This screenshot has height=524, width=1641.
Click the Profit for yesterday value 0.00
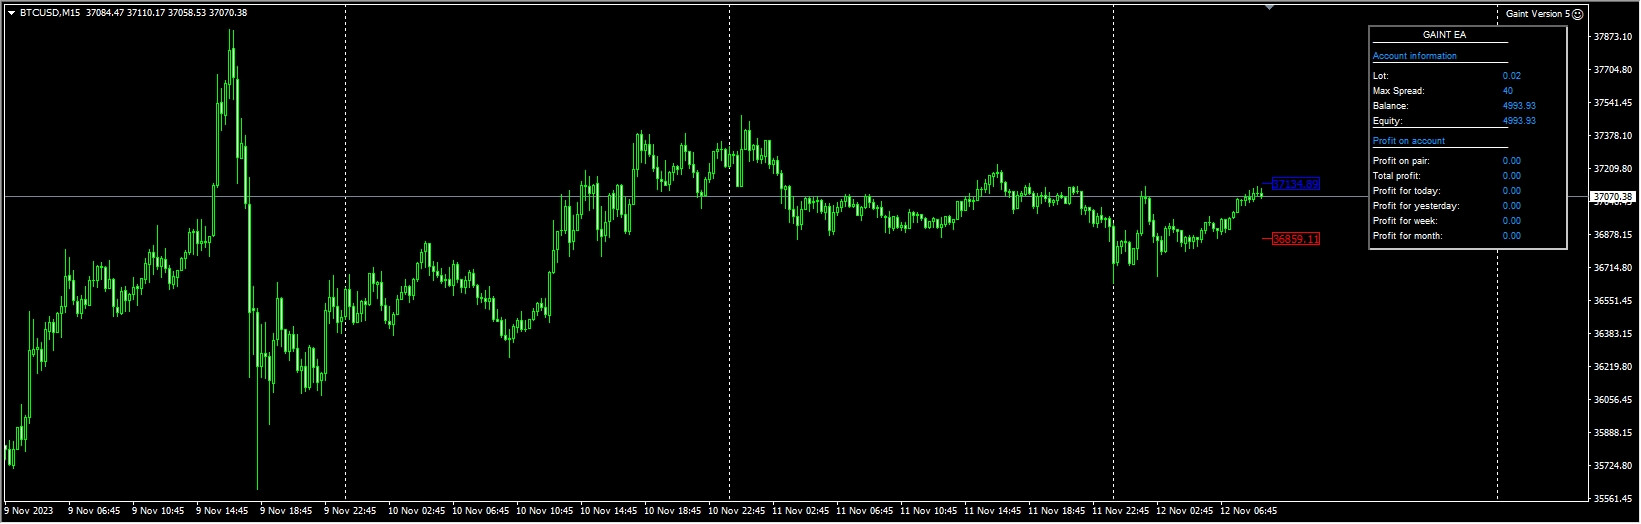[x=1511, y=206]
